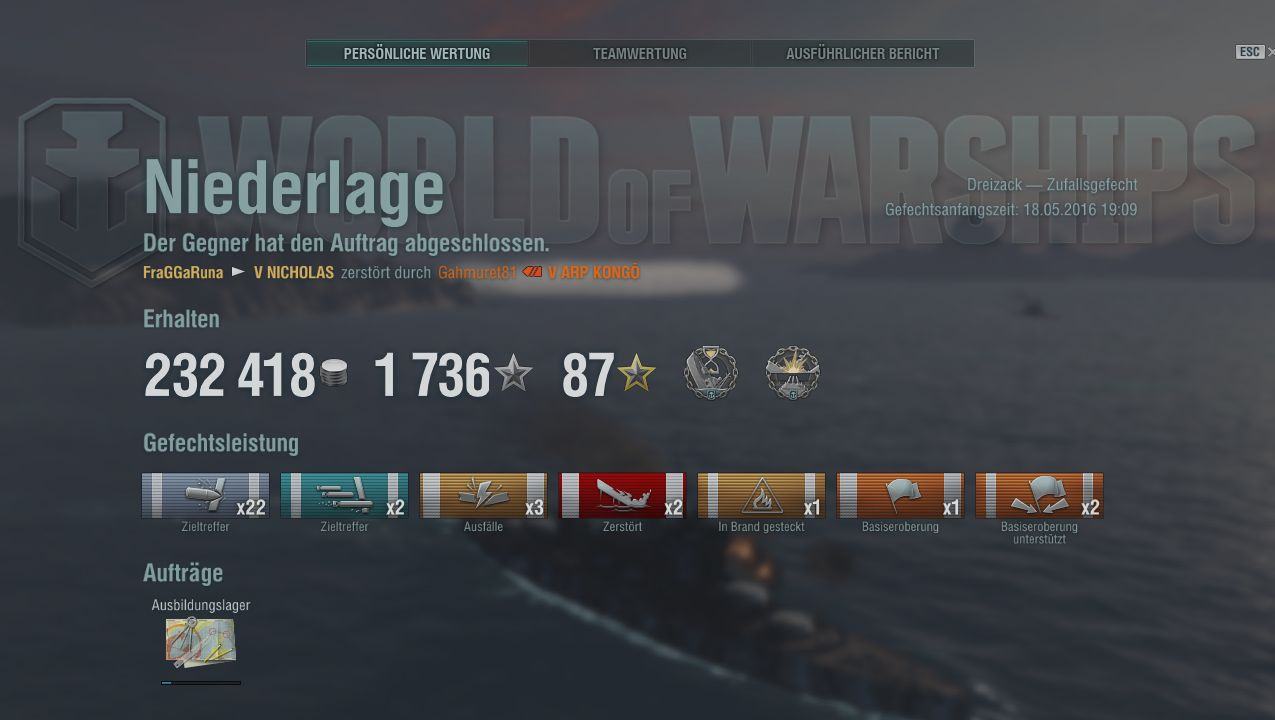Click the red Zerstört x2 ribbon
Viewport: 1275px width, 720px height.
(622, 495)
